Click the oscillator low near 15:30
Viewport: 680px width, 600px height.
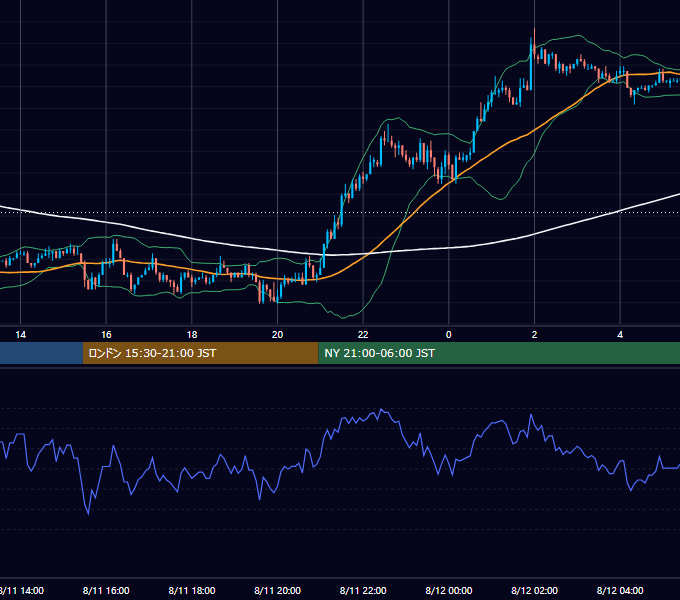click(x=88, y=513)
